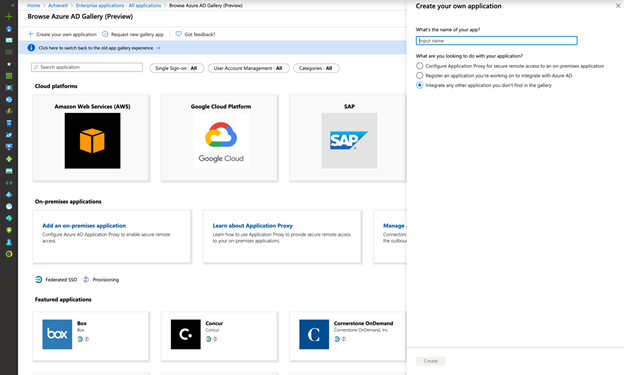Screen dimensions: 624x375
Task: Open Home from the sidebar house icon
Action: pos(9,29)
